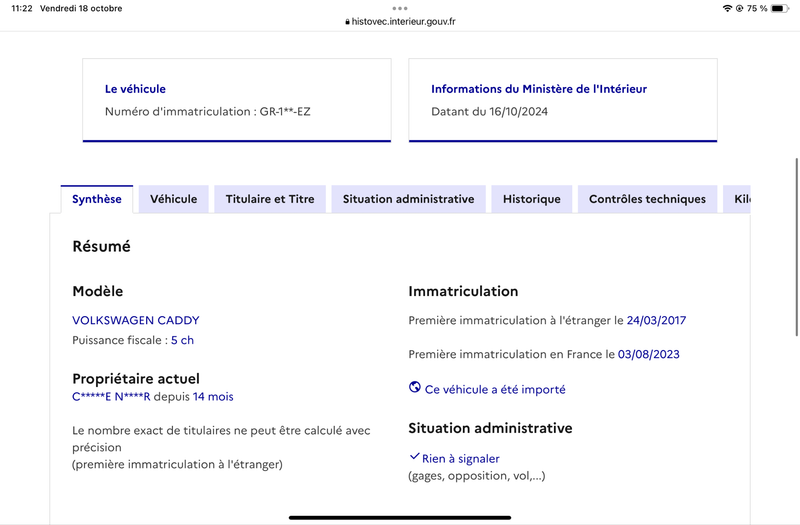Click the globe icon beside imported notice

point(415,387)
